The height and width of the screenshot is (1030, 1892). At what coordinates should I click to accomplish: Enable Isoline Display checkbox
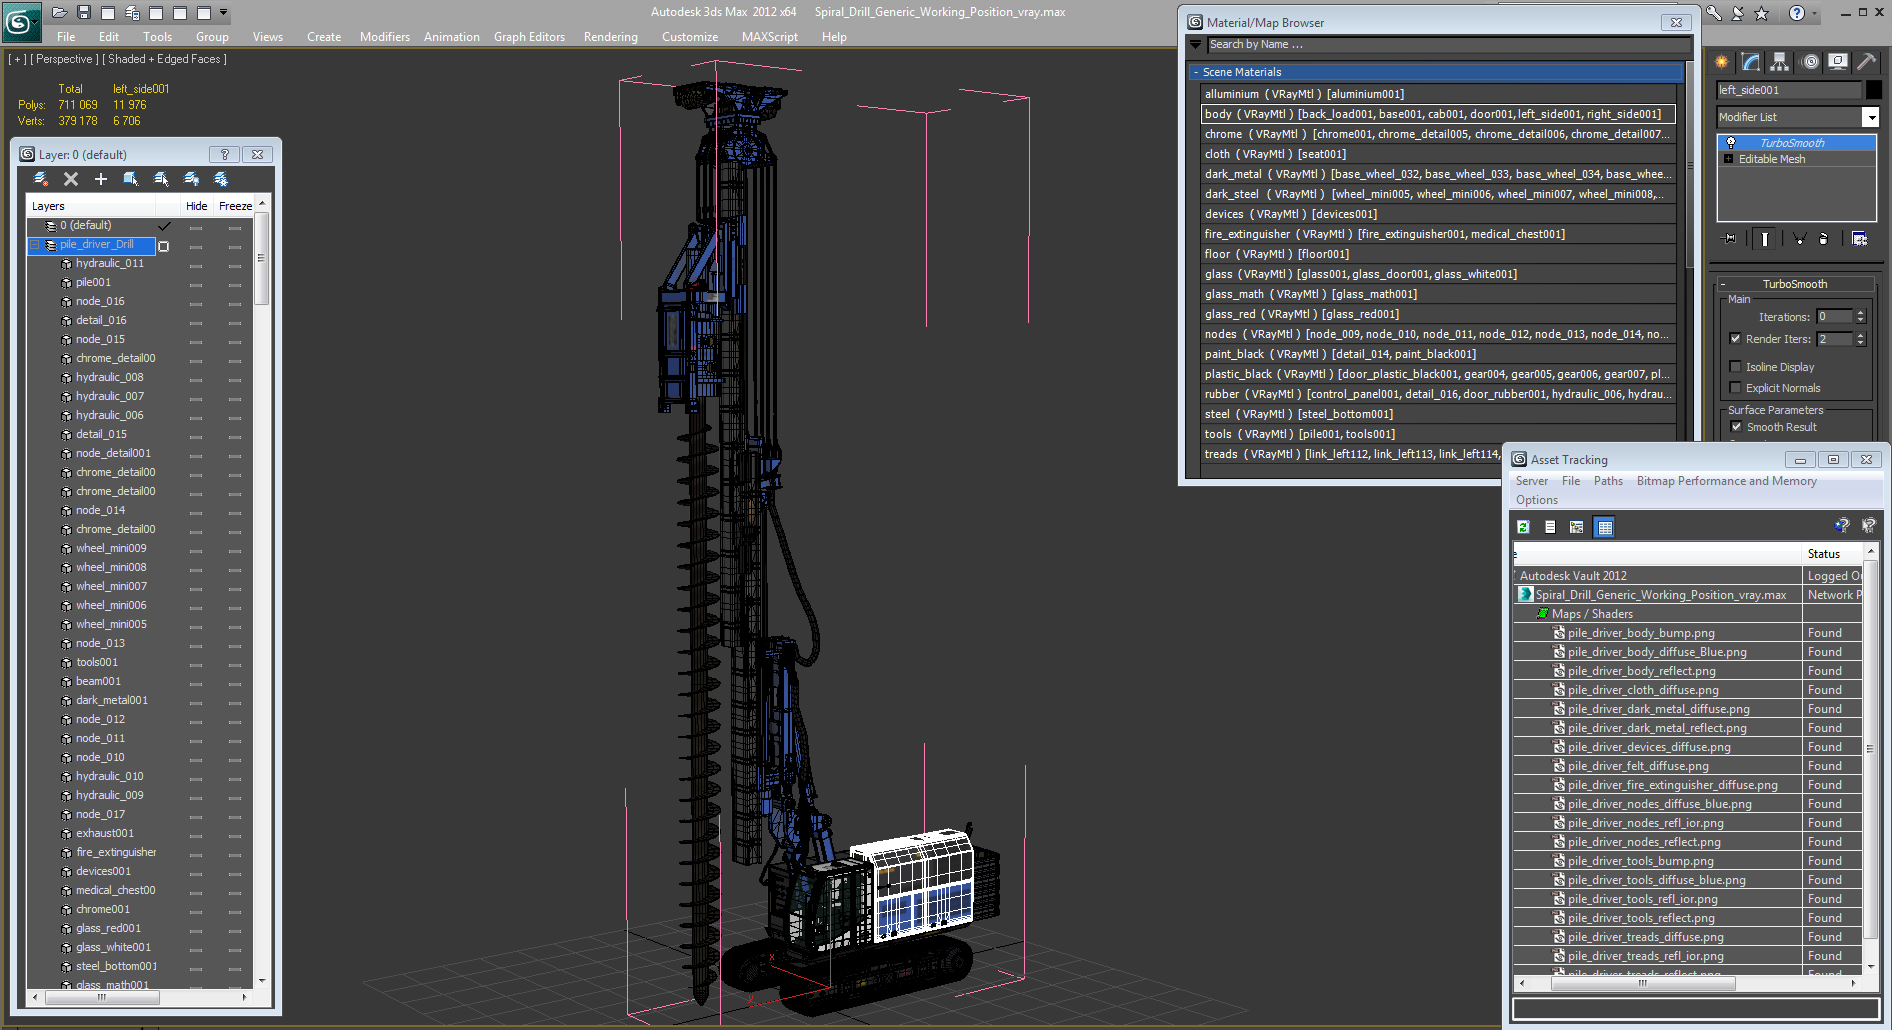1736,367
